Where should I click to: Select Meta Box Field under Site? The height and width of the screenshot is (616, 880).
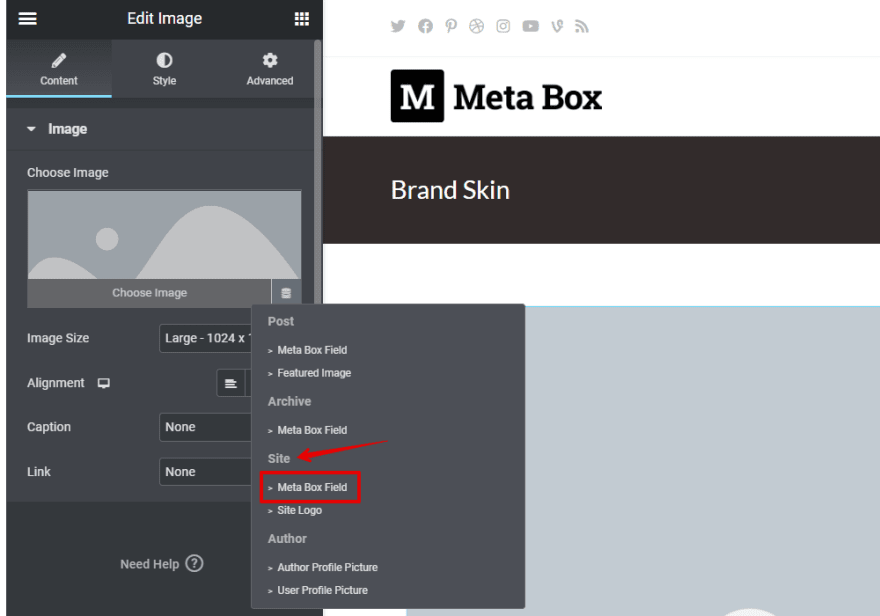[312, 488]
